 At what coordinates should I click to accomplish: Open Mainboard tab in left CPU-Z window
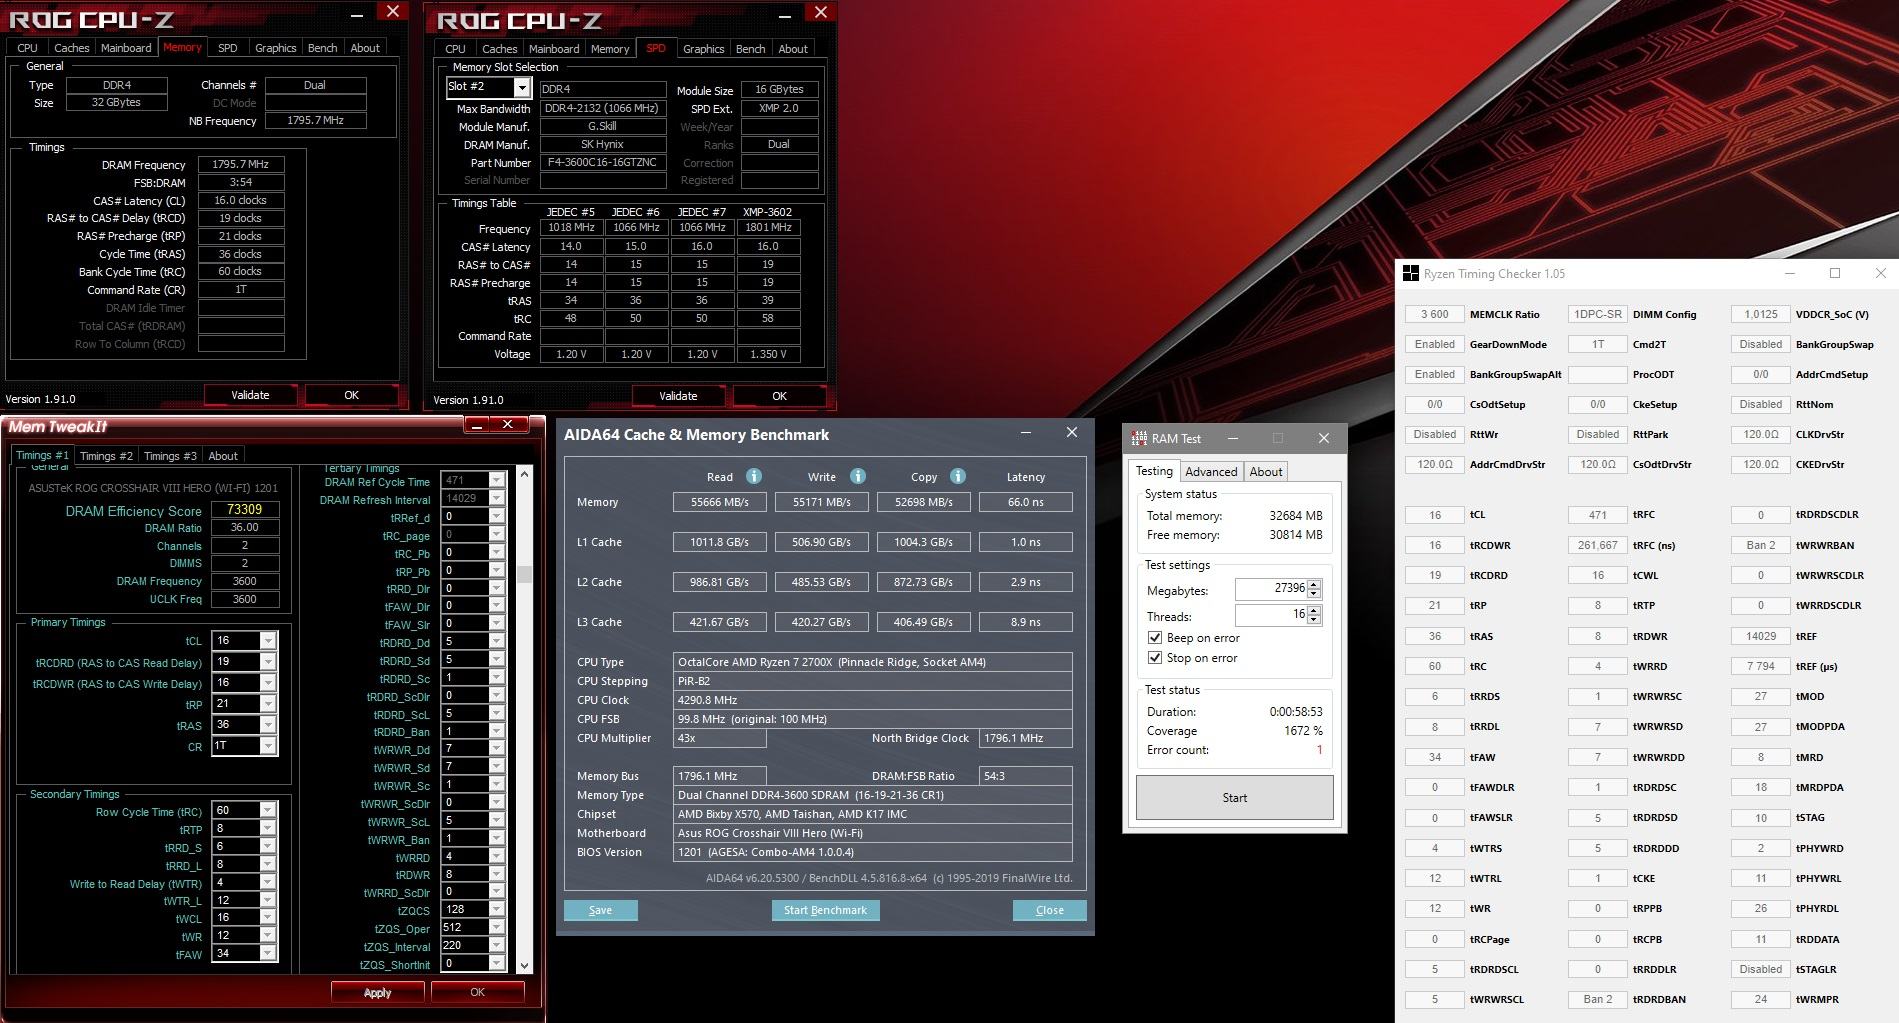click(x=126, y=48)
